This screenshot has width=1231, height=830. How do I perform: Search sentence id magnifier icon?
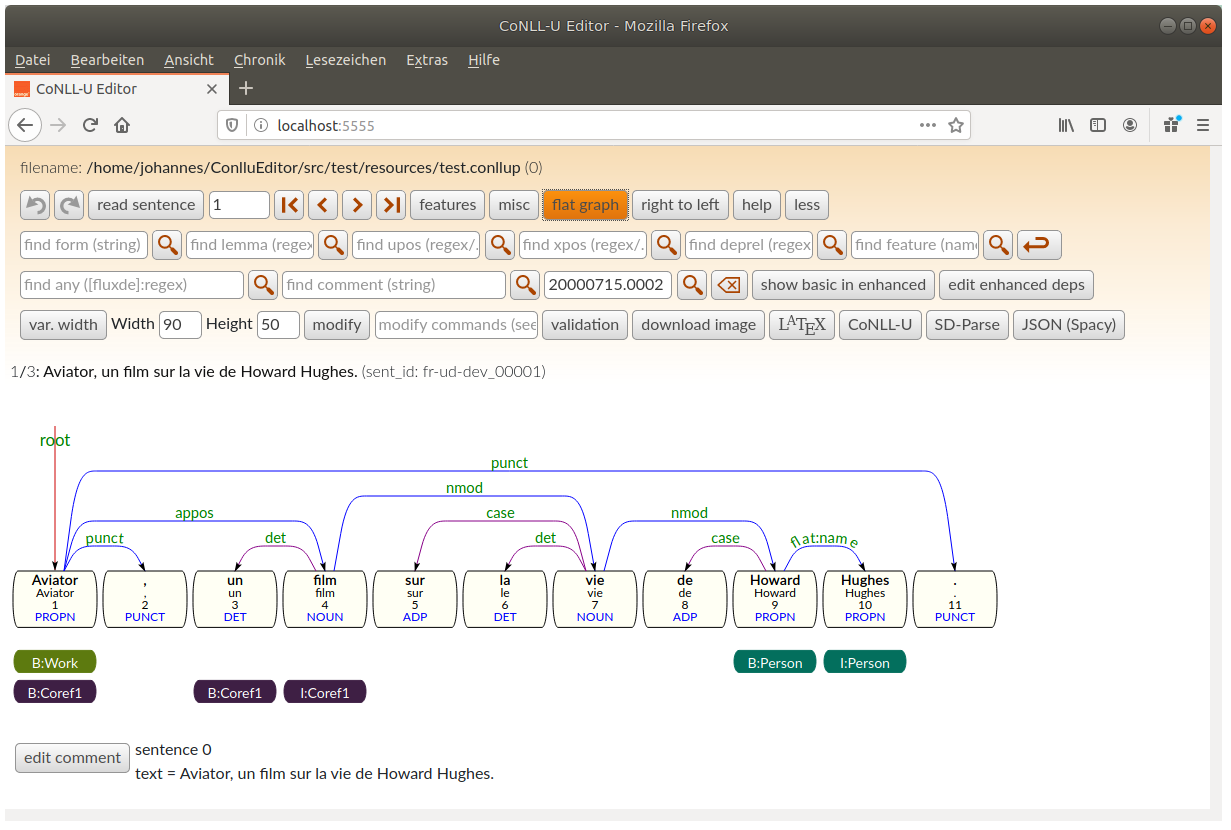point(692,285)
